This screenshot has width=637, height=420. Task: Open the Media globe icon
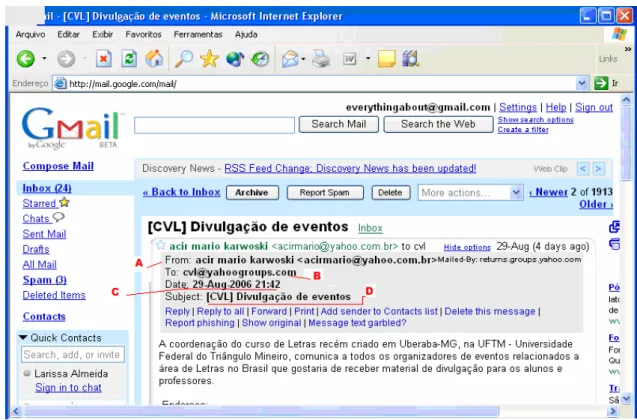pos(235,59)
